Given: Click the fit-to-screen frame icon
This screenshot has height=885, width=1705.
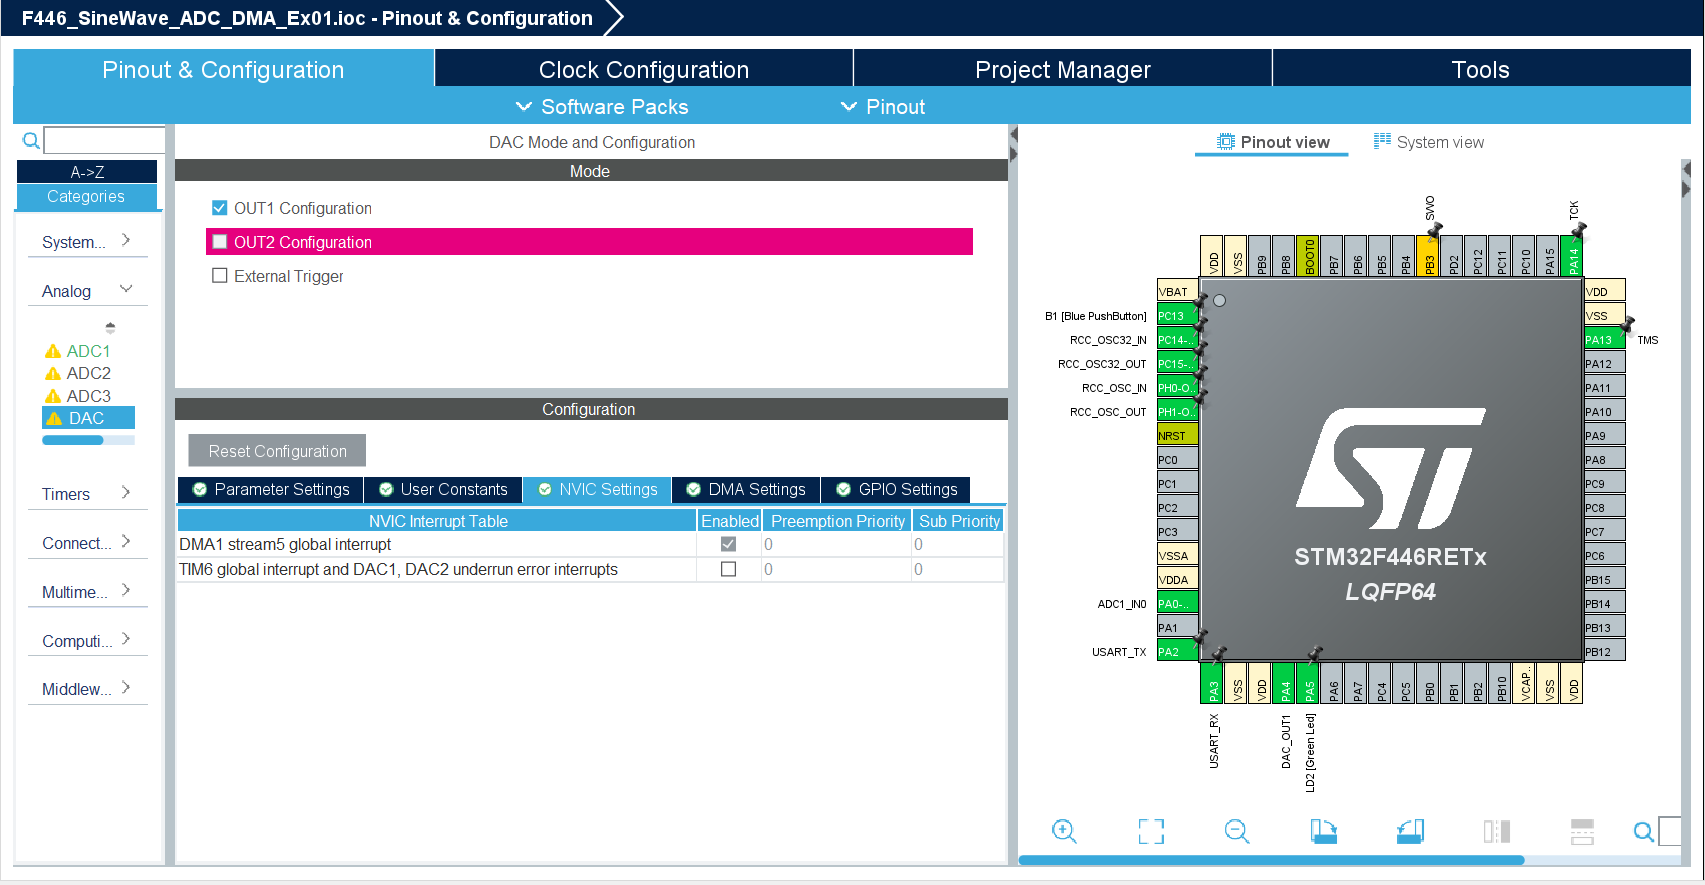Looking at the screenshot, I should tap(1151, 831).
